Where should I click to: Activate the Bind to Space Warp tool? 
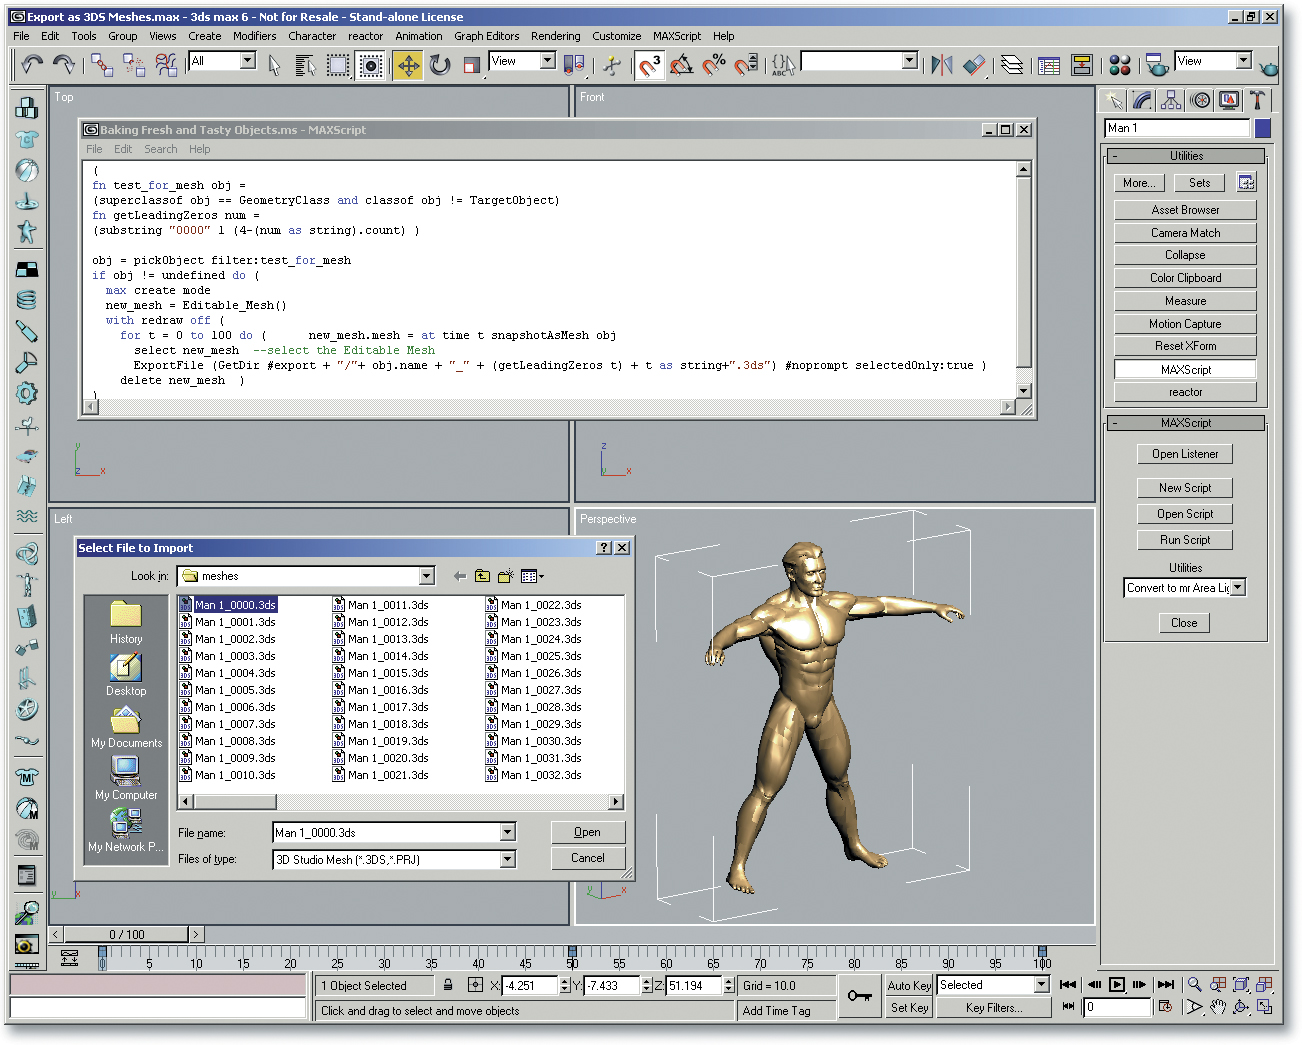[x=166, y=65]
